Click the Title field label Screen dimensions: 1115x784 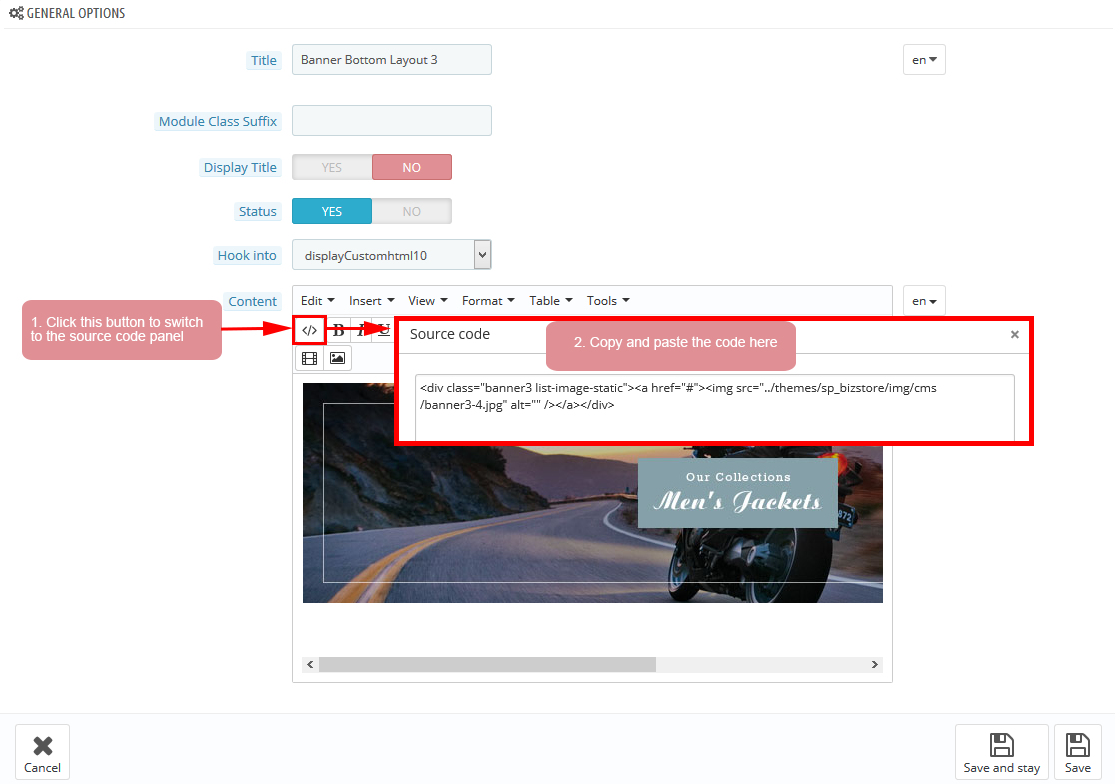click(263, 60)
